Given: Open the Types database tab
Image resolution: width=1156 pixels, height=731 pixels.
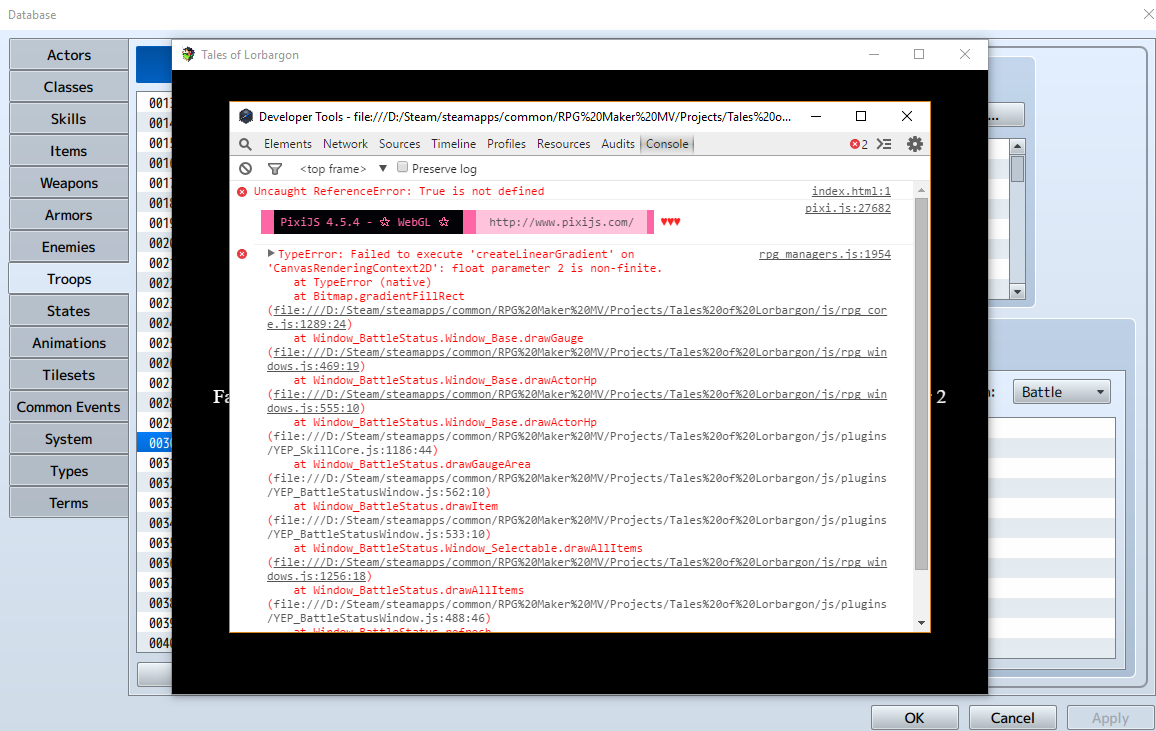Looking at the screenshot, I should point(69,472).
